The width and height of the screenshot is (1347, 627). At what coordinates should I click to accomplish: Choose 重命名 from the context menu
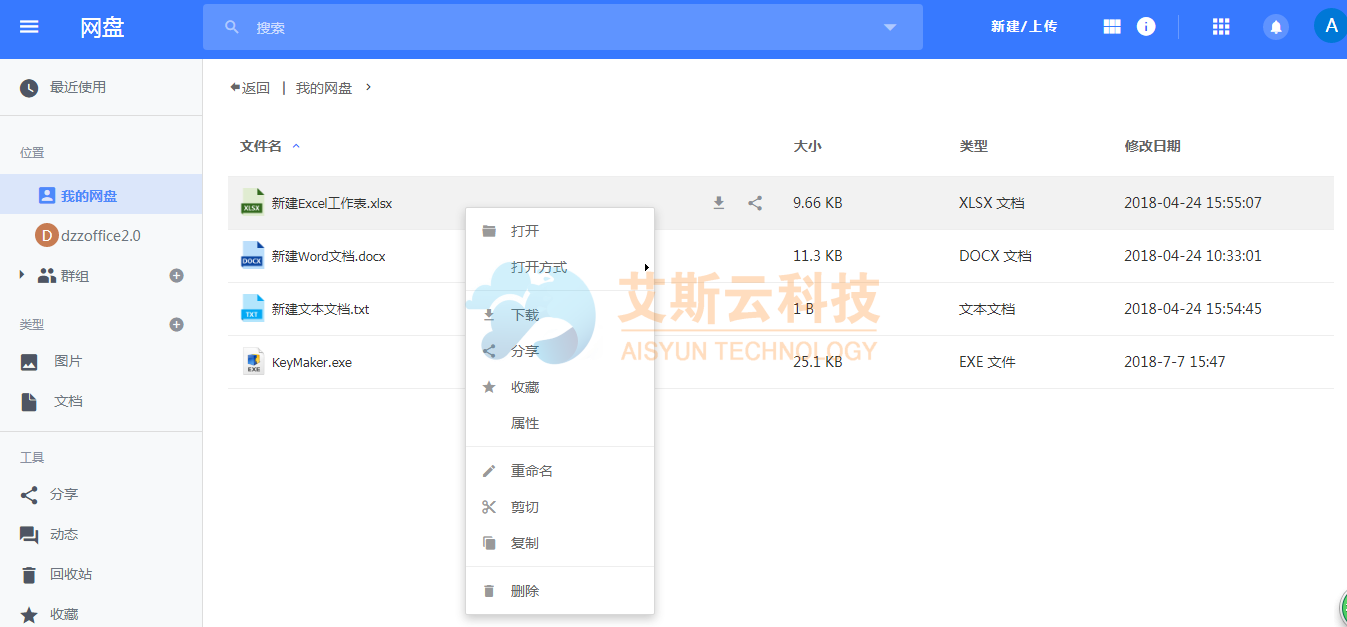(532, 471)
